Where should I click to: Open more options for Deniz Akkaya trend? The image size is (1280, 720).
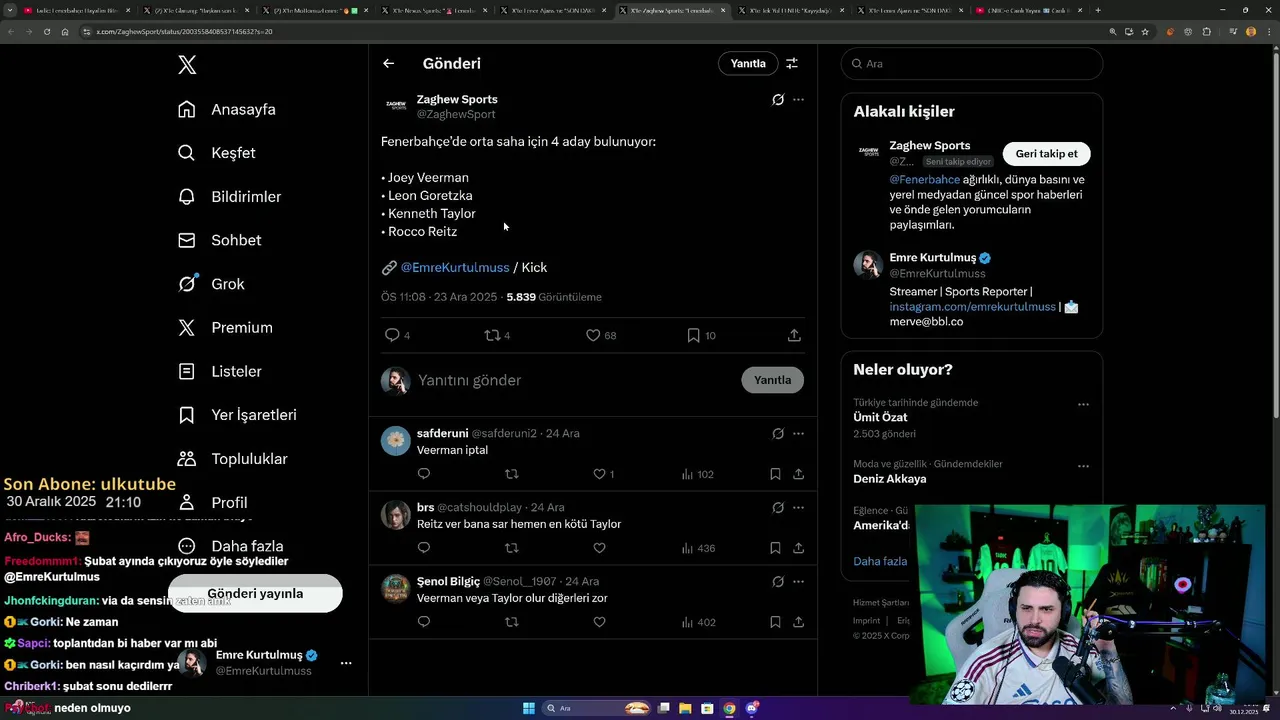pos(1083,466)
